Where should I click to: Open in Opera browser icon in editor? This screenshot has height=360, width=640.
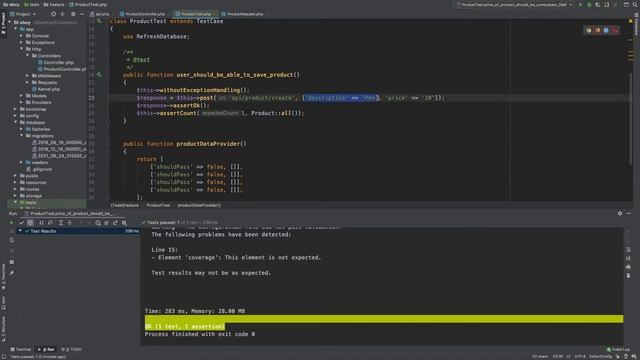(x=615, y=30)
